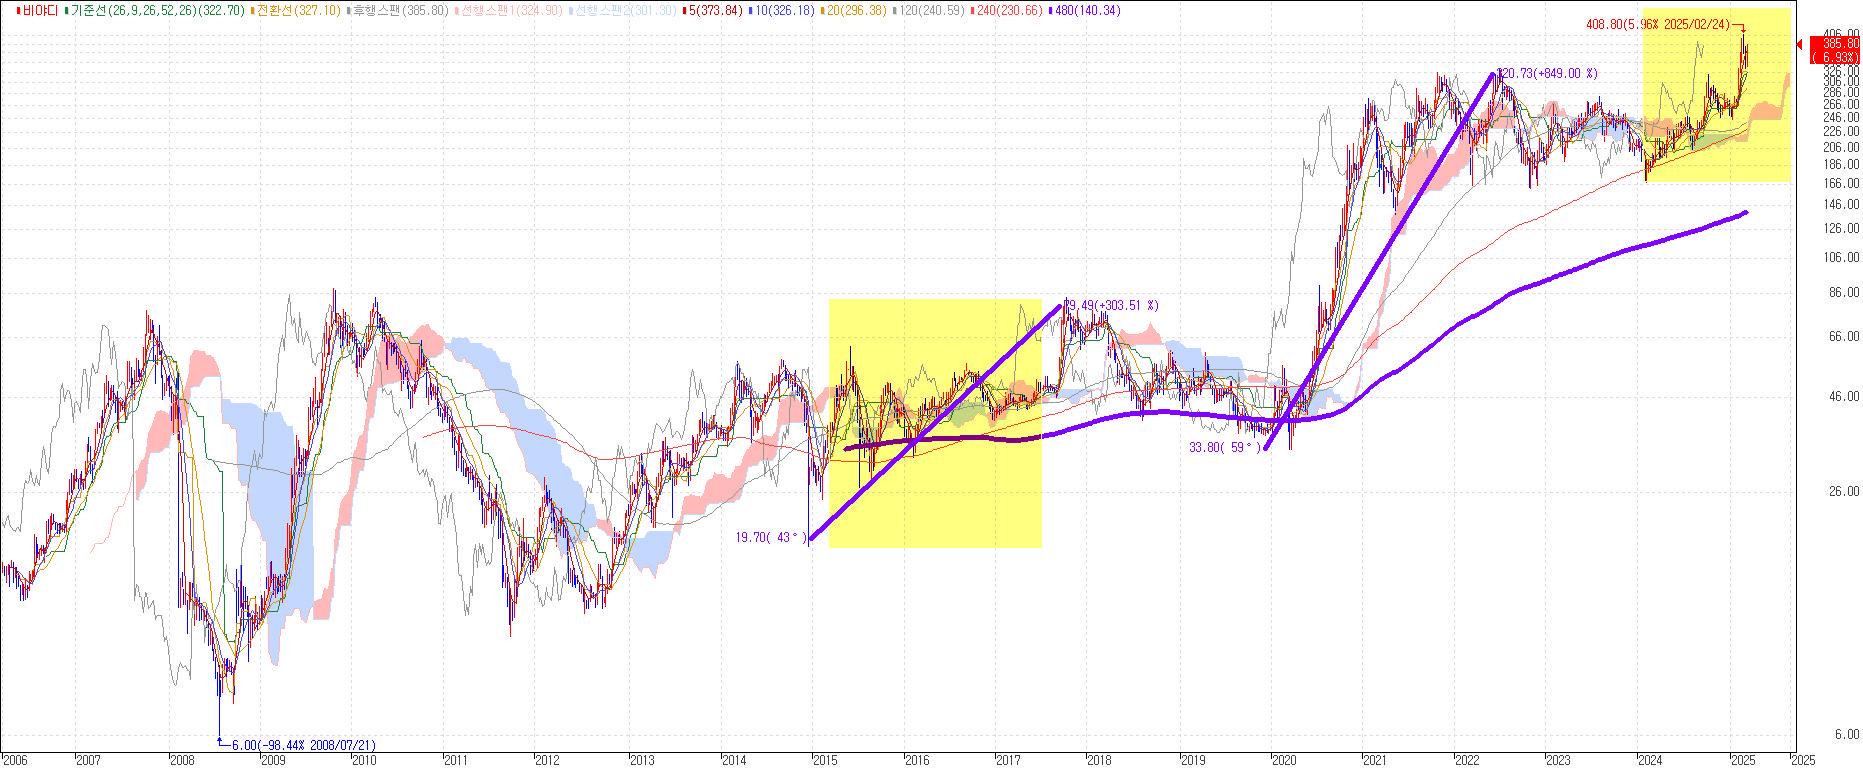Toggle the 10-period moving average legend
The width and height of the screenshot is (1863, 770).
[x=781, y=10]
